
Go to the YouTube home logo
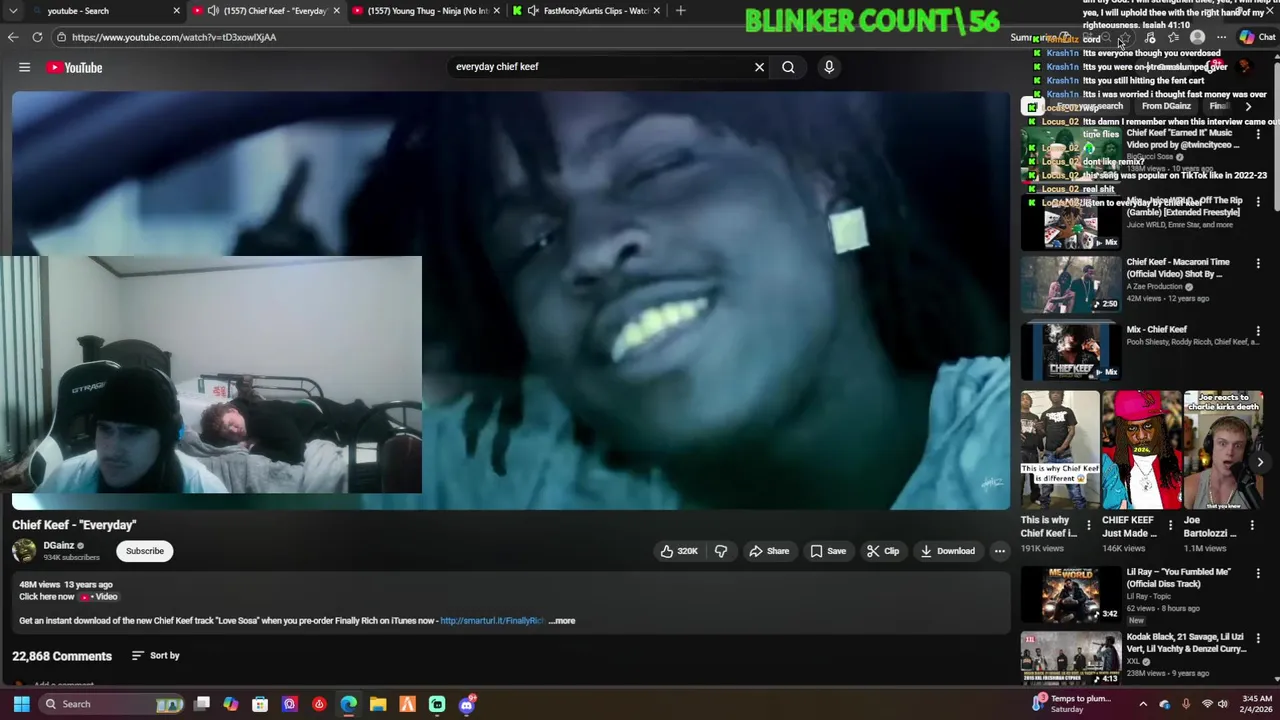point(74,67)
